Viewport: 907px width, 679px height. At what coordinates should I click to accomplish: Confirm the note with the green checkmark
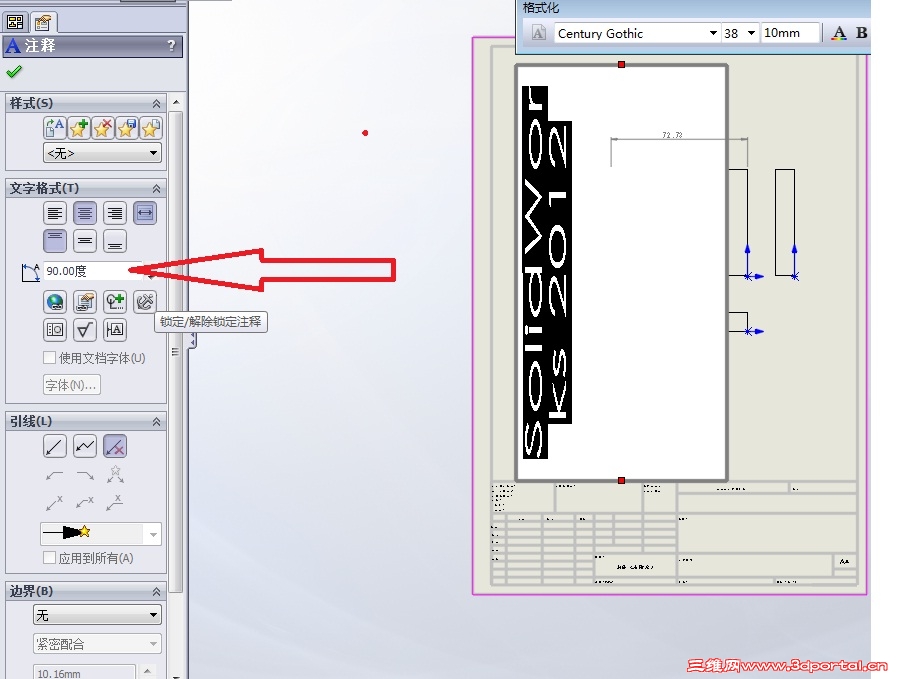pyautogui.click(x=14, y=72)
